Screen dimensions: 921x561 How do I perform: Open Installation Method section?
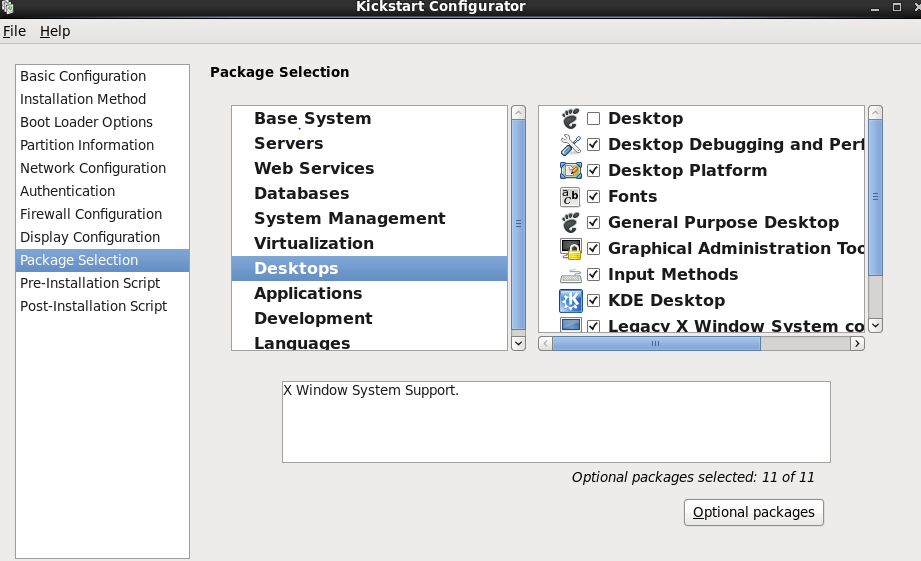102,99
